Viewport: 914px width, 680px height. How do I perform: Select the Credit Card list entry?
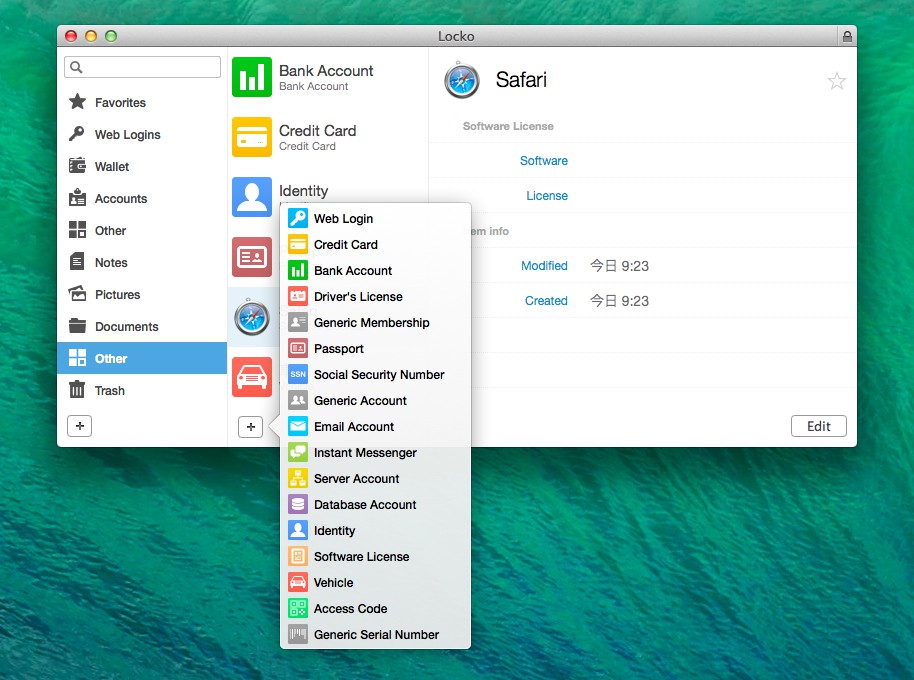[x=328, y=137]
